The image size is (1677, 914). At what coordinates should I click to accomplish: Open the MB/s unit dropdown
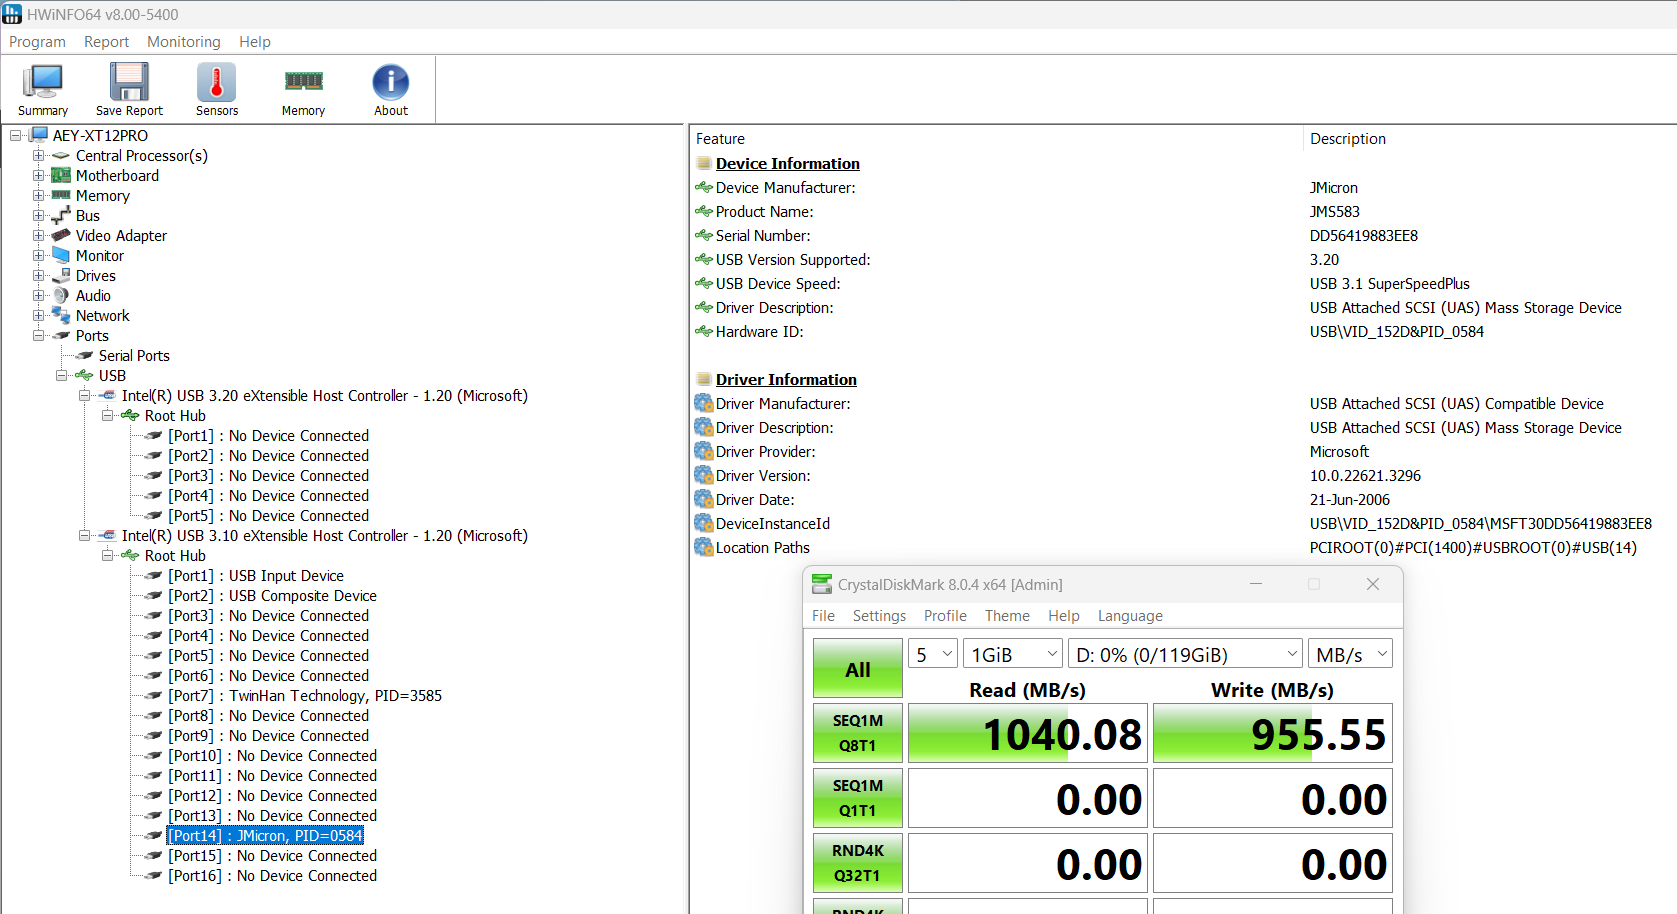point(1350,655)
